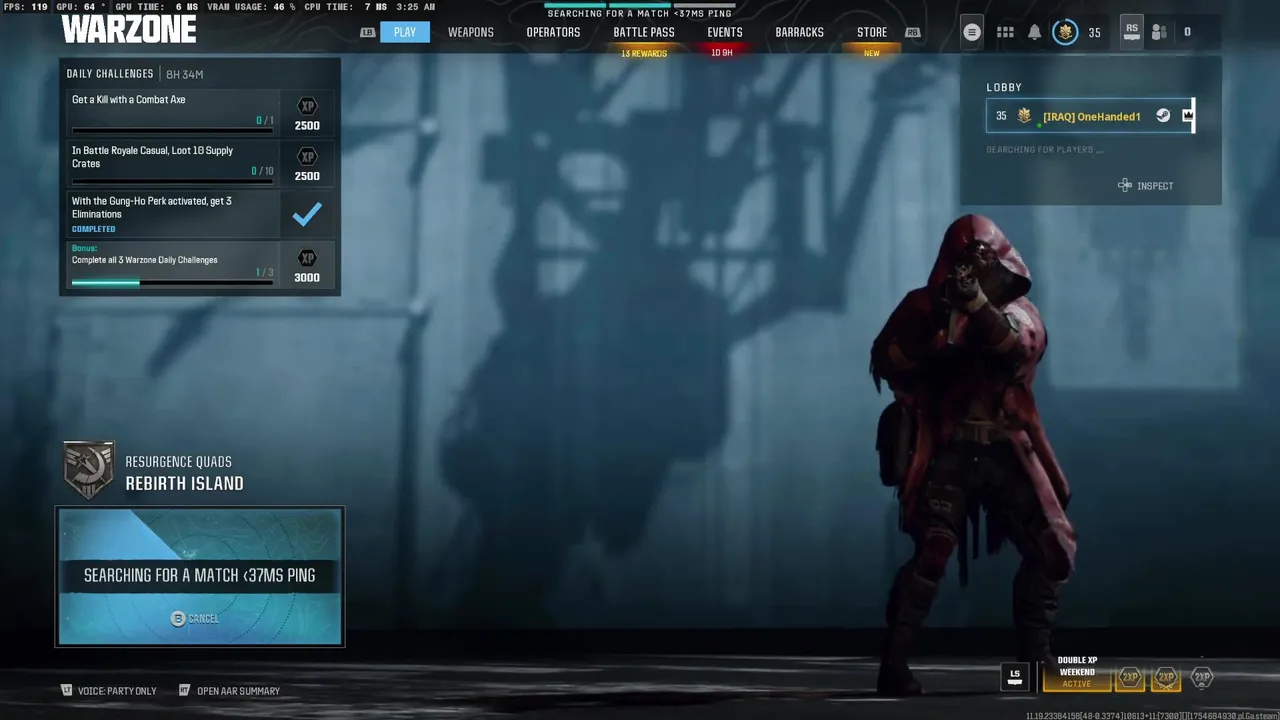Click the Rebirth Island faction emblem
Image resolution: width=1280 pixels, height=720 pixels.
(x=89, y=469)
